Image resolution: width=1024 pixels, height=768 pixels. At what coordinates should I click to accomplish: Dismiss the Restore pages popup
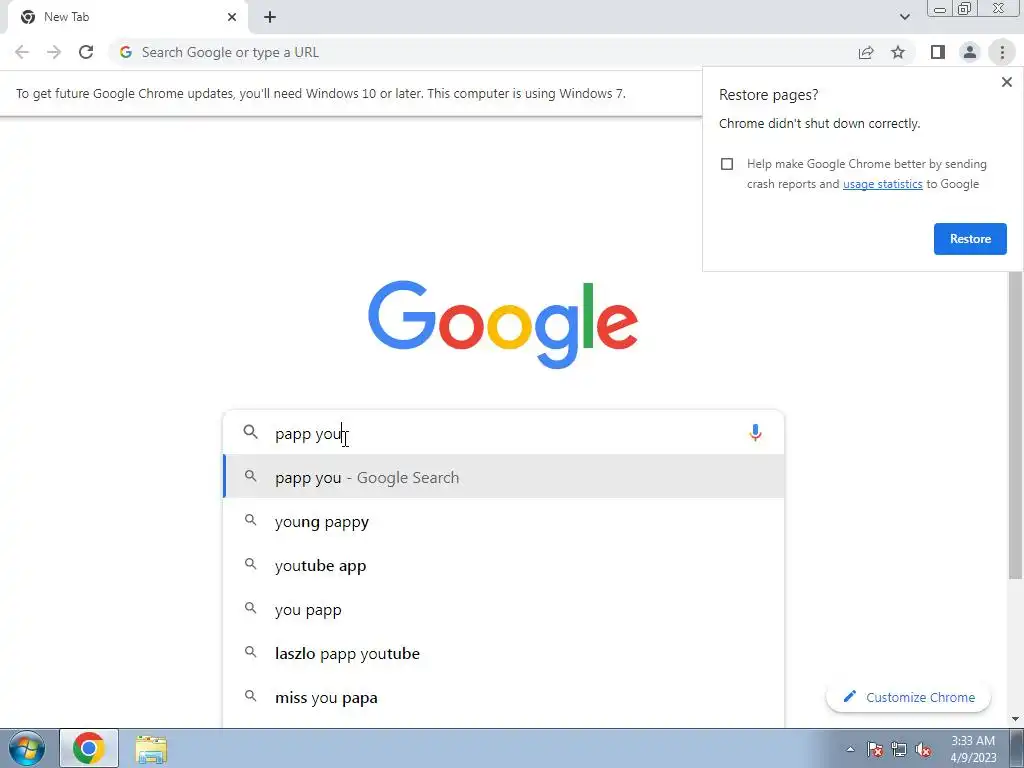coord(1006,82)
